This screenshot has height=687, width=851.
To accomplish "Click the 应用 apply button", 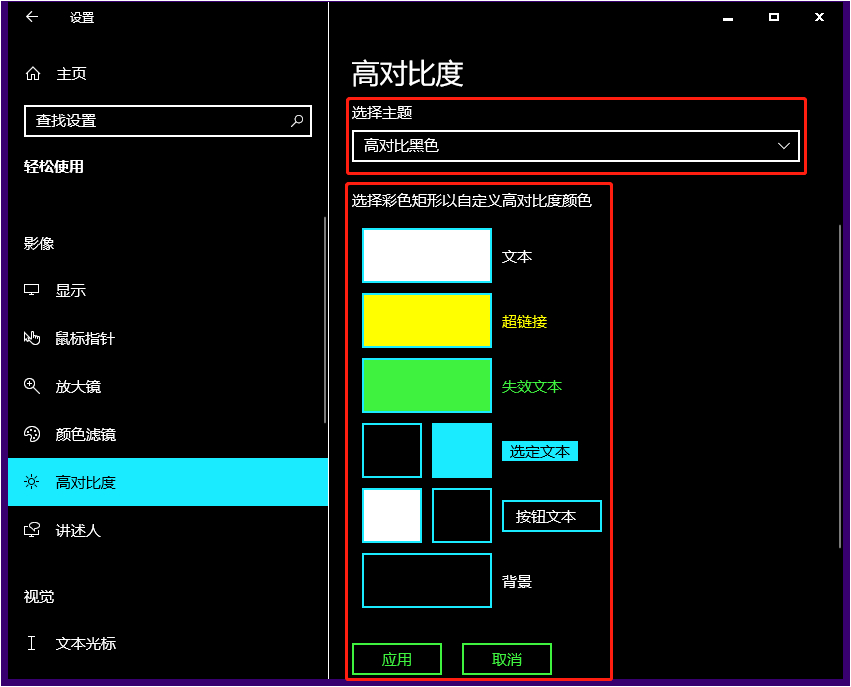I will click(397, 658).
